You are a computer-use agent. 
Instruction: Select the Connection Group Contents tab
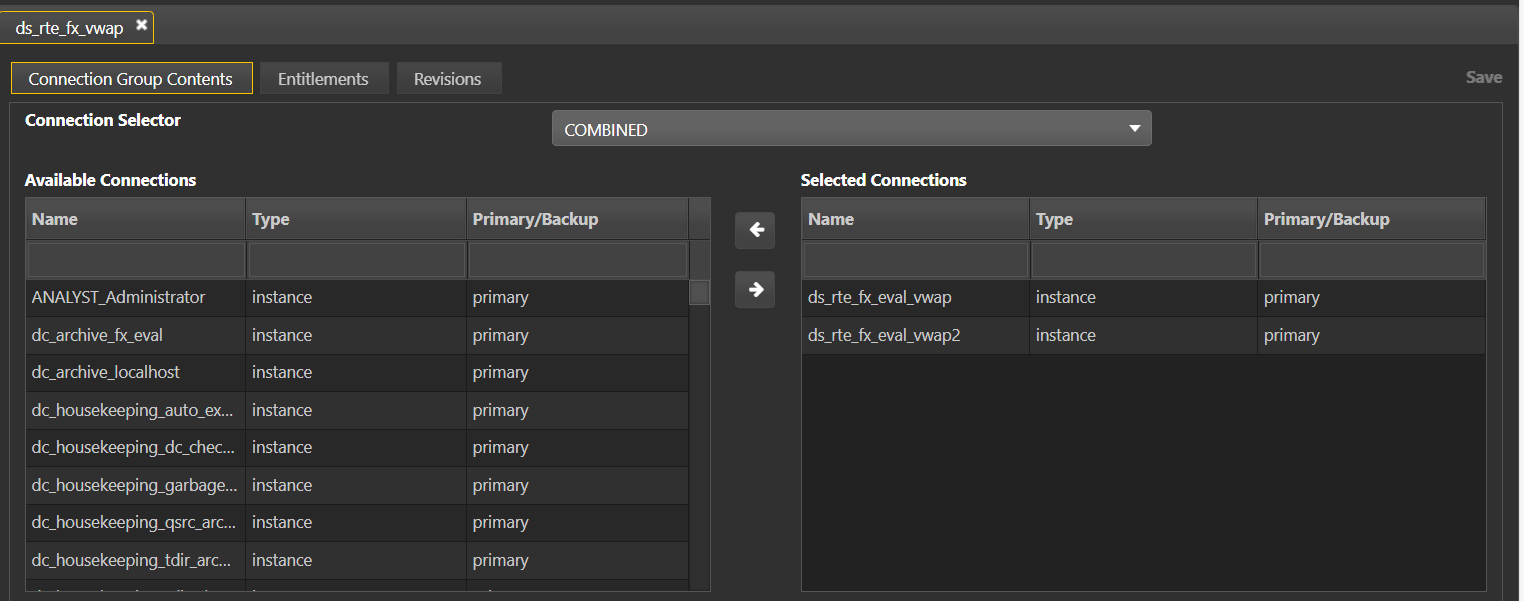point(130,79)
